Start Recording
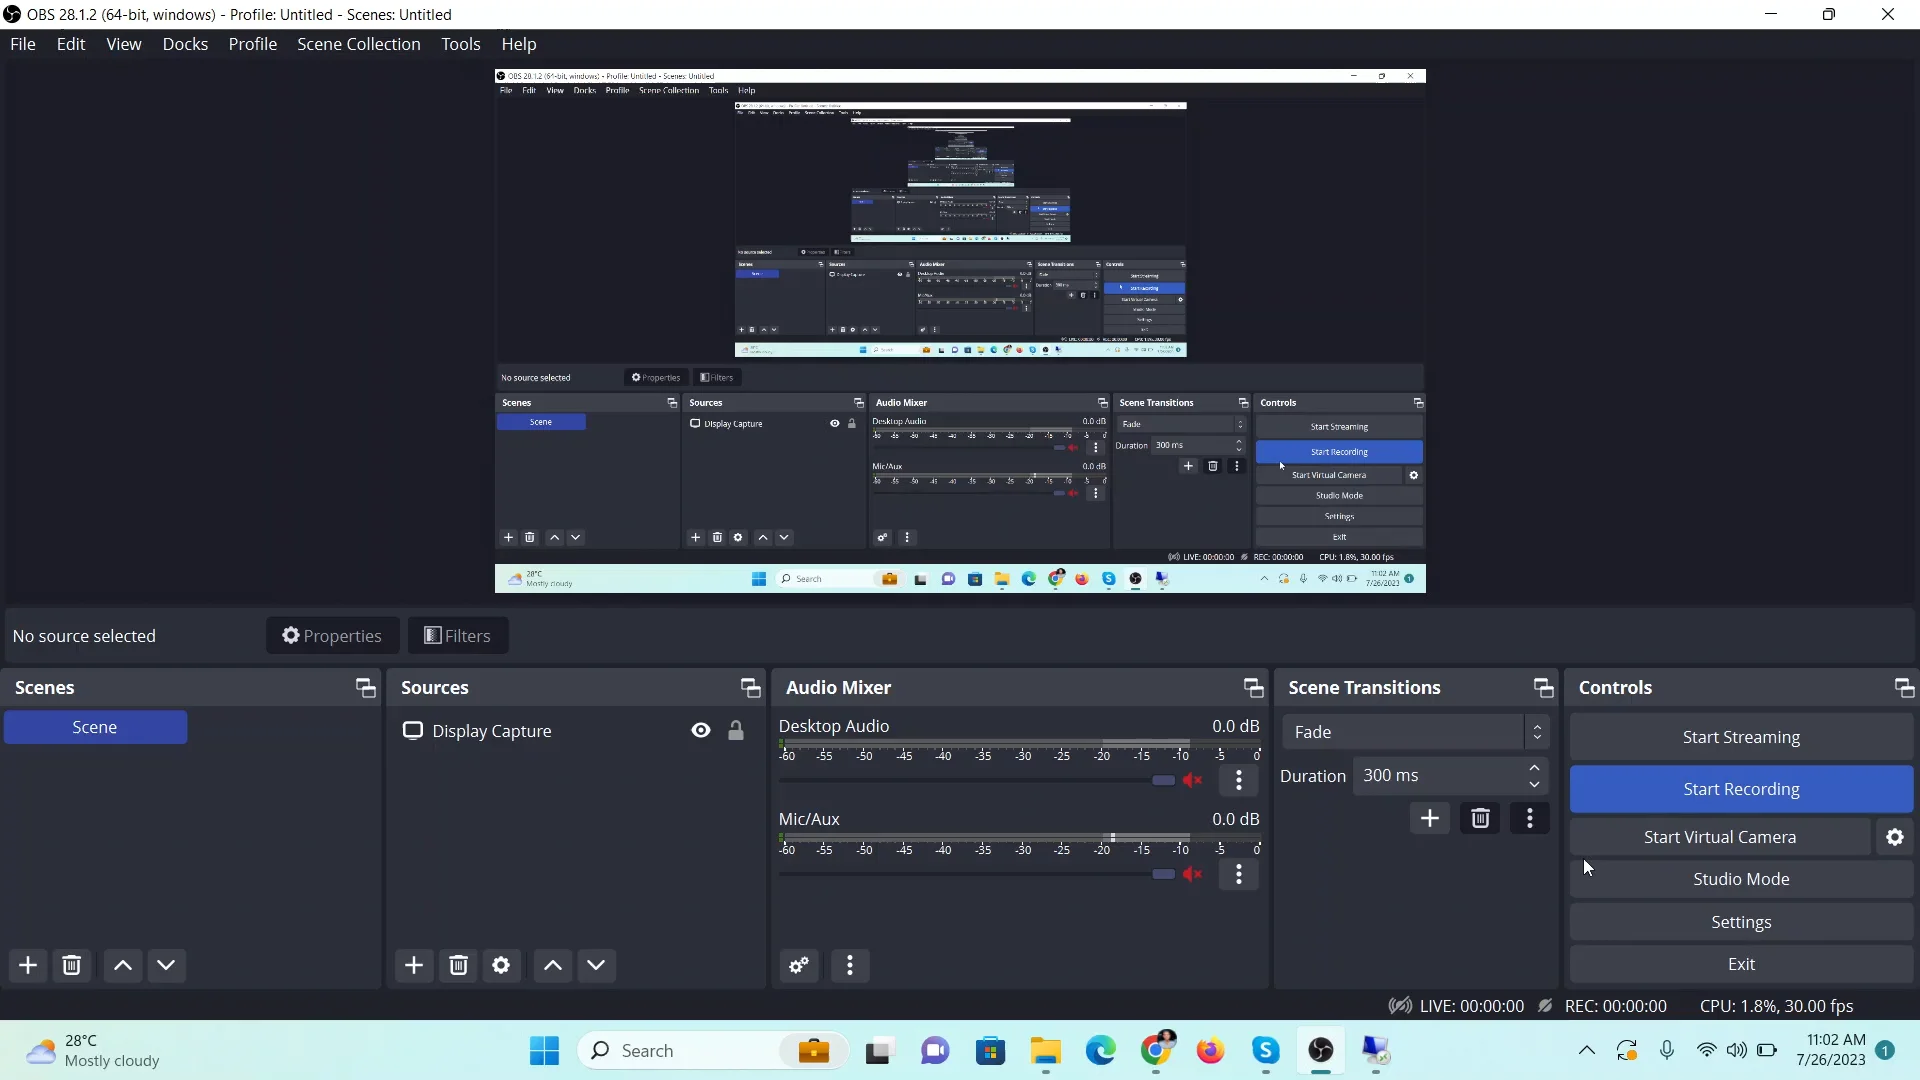 [x=1741, y=789]
